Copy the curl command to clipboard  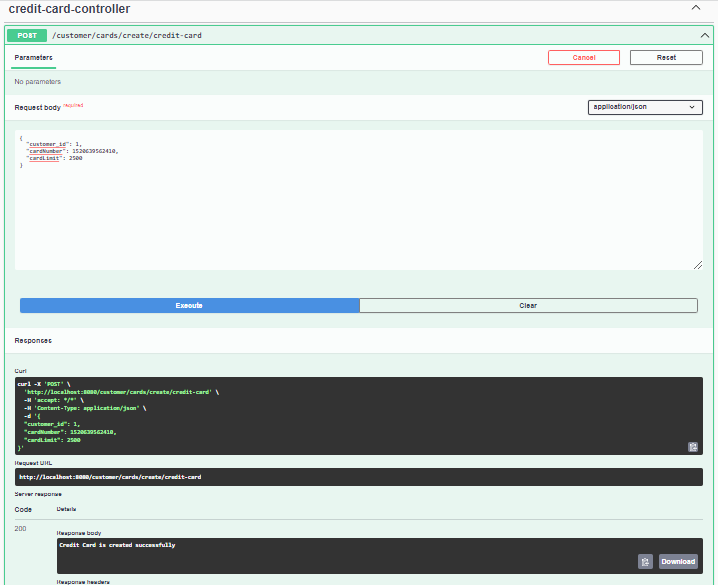(x=693, y=447)
